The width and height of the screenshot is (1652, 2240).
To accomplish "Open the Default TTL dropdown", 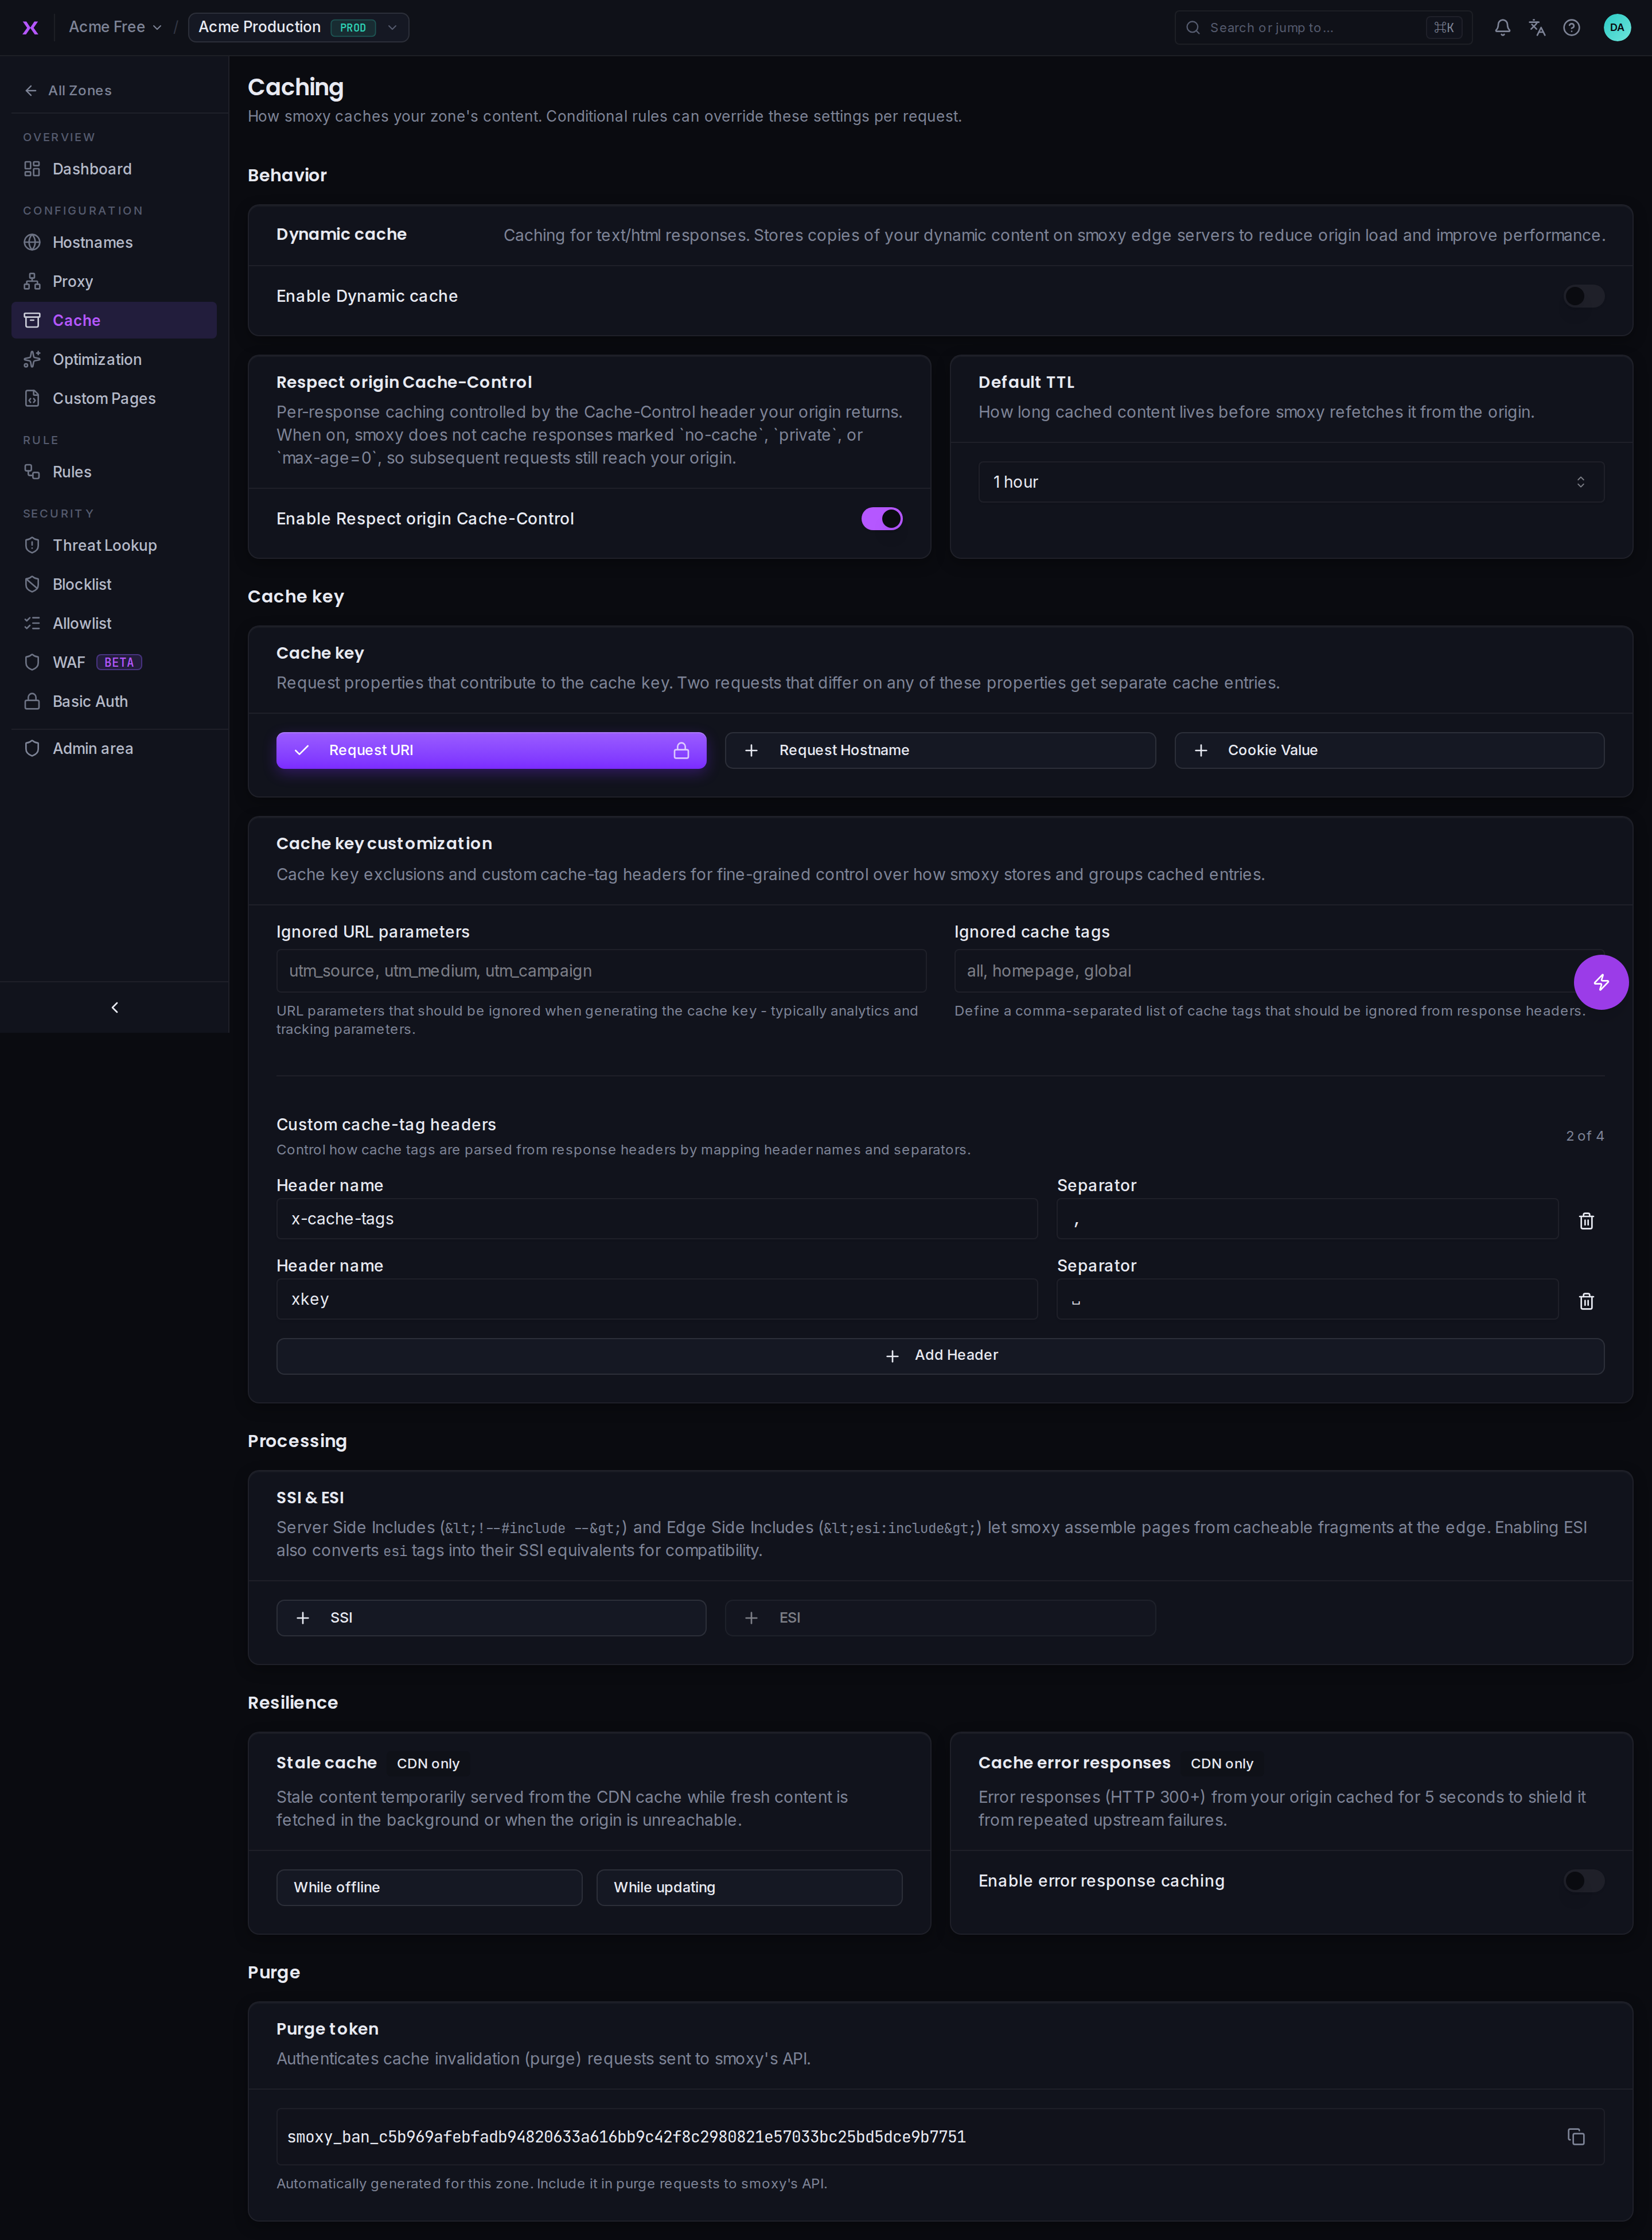I will [x=1291, y=482].
